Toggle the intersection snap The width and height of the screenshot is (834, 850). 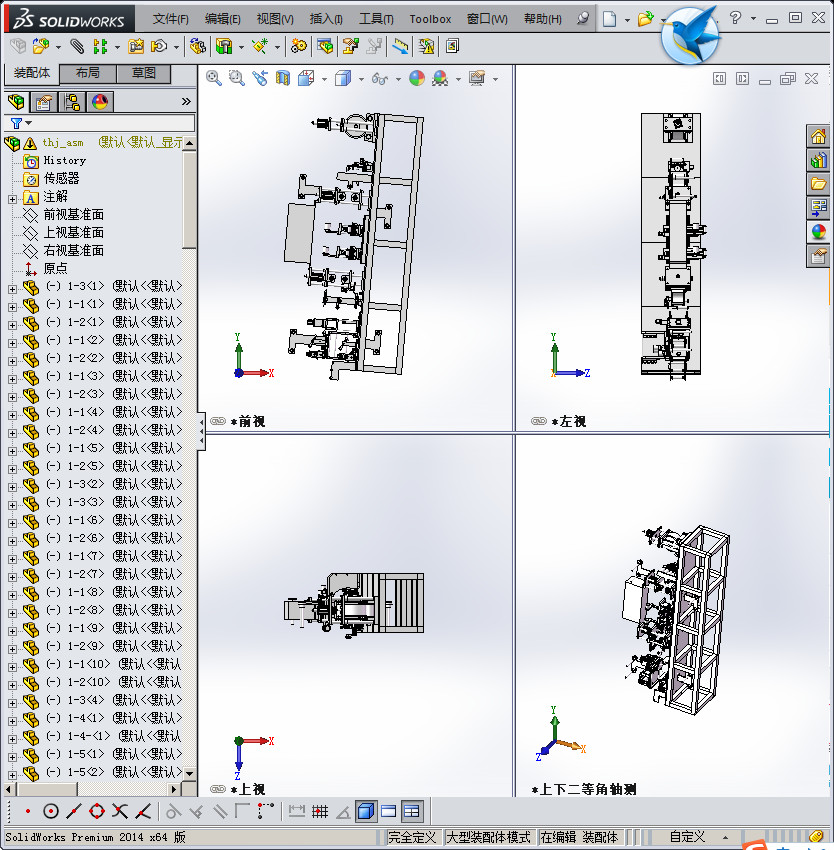point(120,812)
